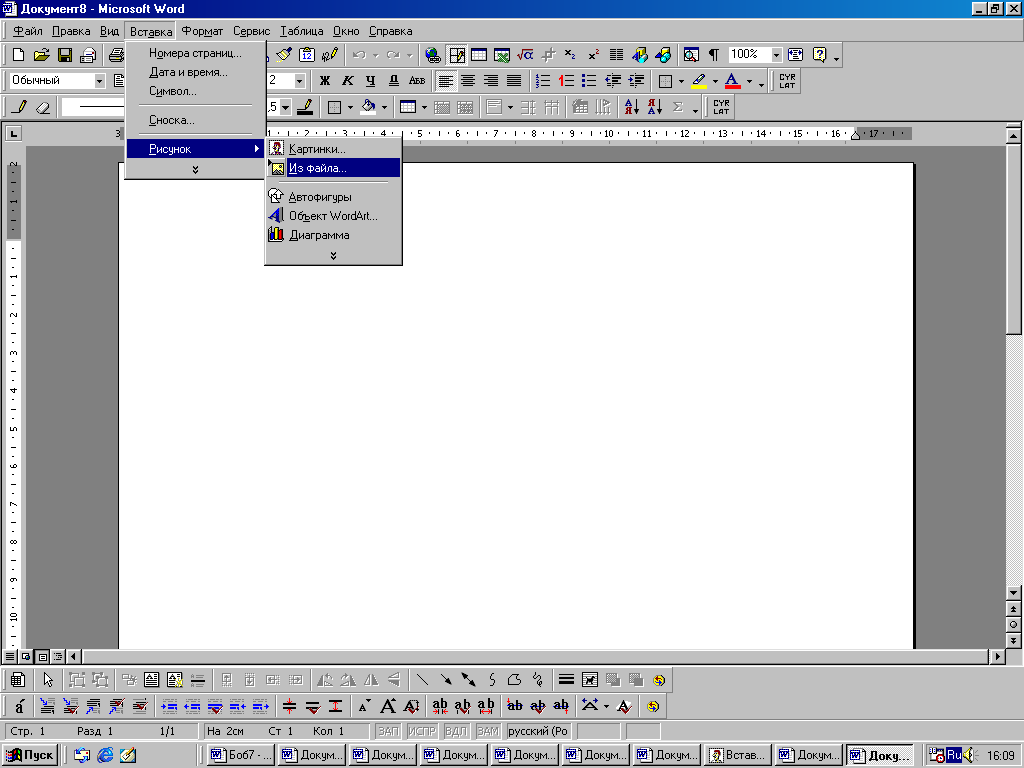Open the zoom 100% dropdown
Viewport: 1024px width, 768px height.
tap(776, 55)
